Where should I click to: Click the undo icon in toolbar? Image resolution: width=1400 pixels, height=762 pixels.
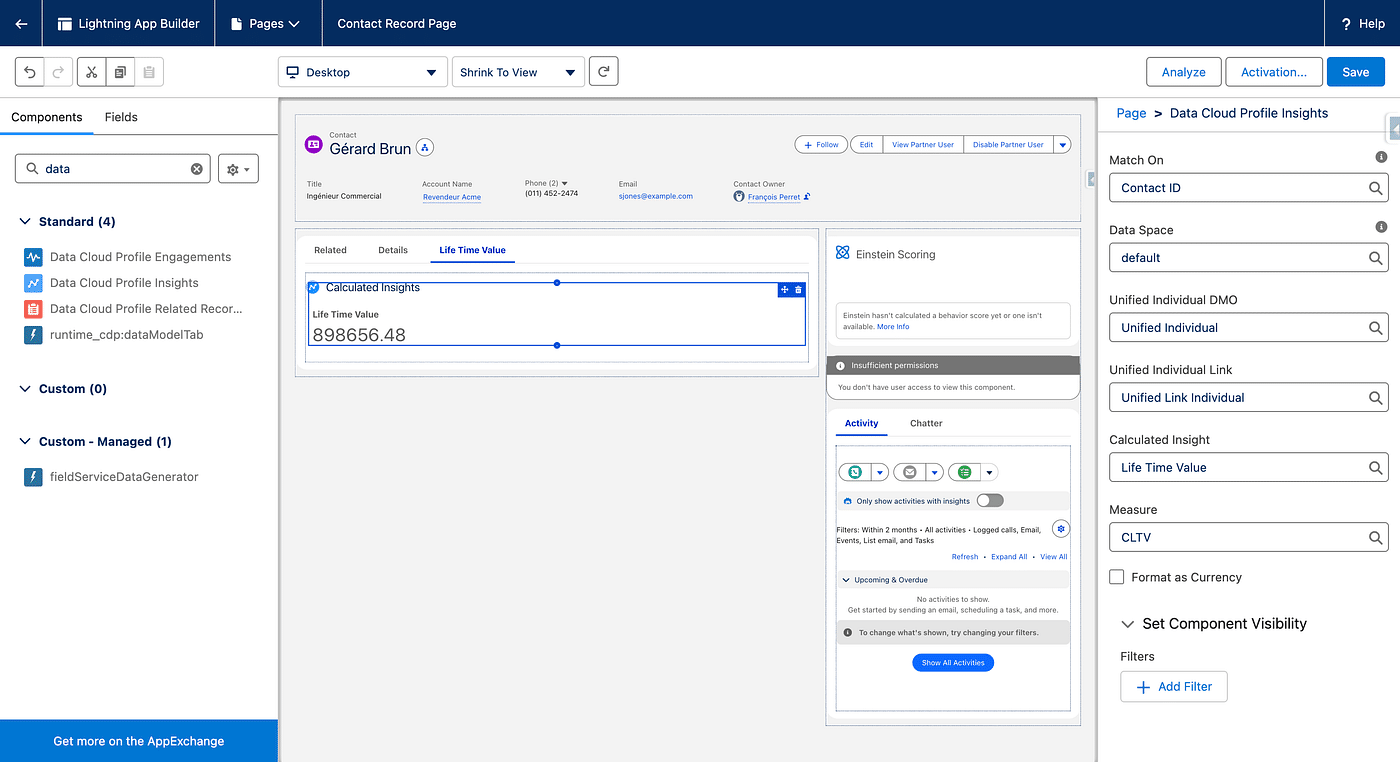pyautogui.click(x=30, y=72)
